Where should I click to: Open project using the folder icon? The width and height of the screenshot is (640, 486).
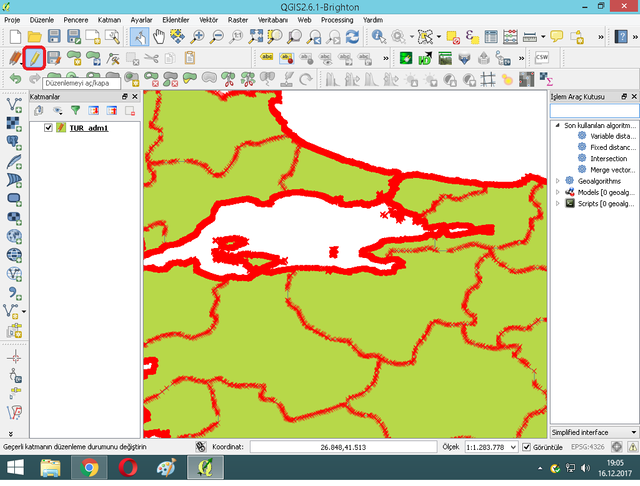(x=34, y=37)
